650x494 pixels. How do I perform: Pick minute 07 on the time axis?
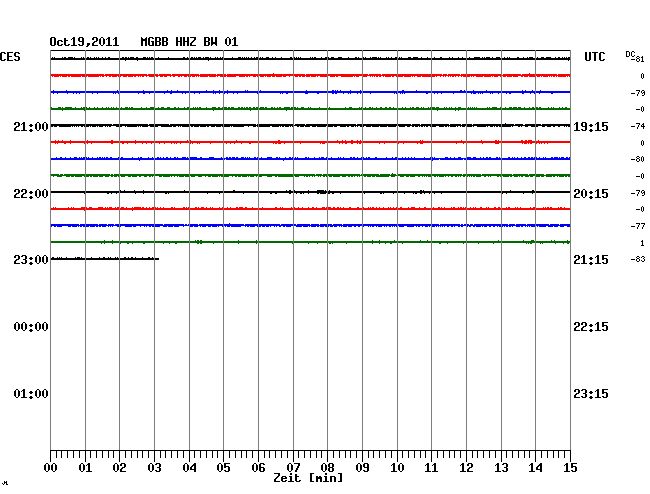tap(293, 467)
